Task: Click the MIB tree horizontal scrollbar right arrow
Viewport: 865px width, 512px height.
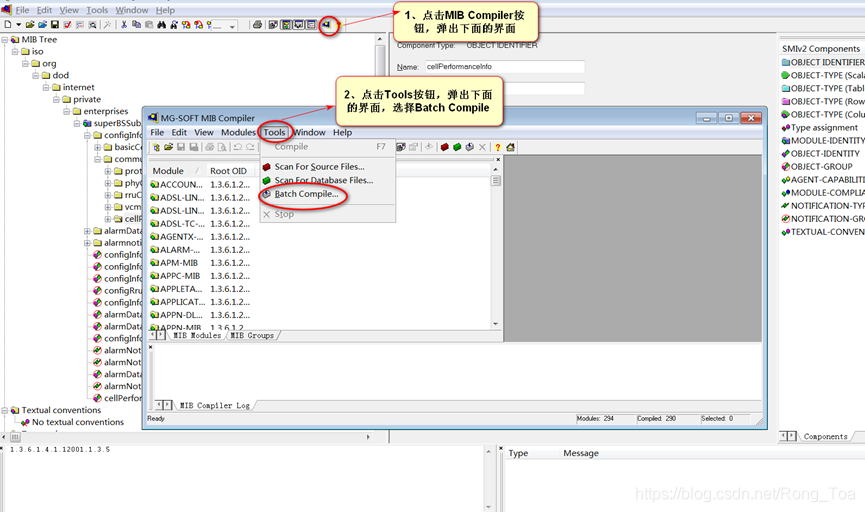Action: tap(369, 437)
